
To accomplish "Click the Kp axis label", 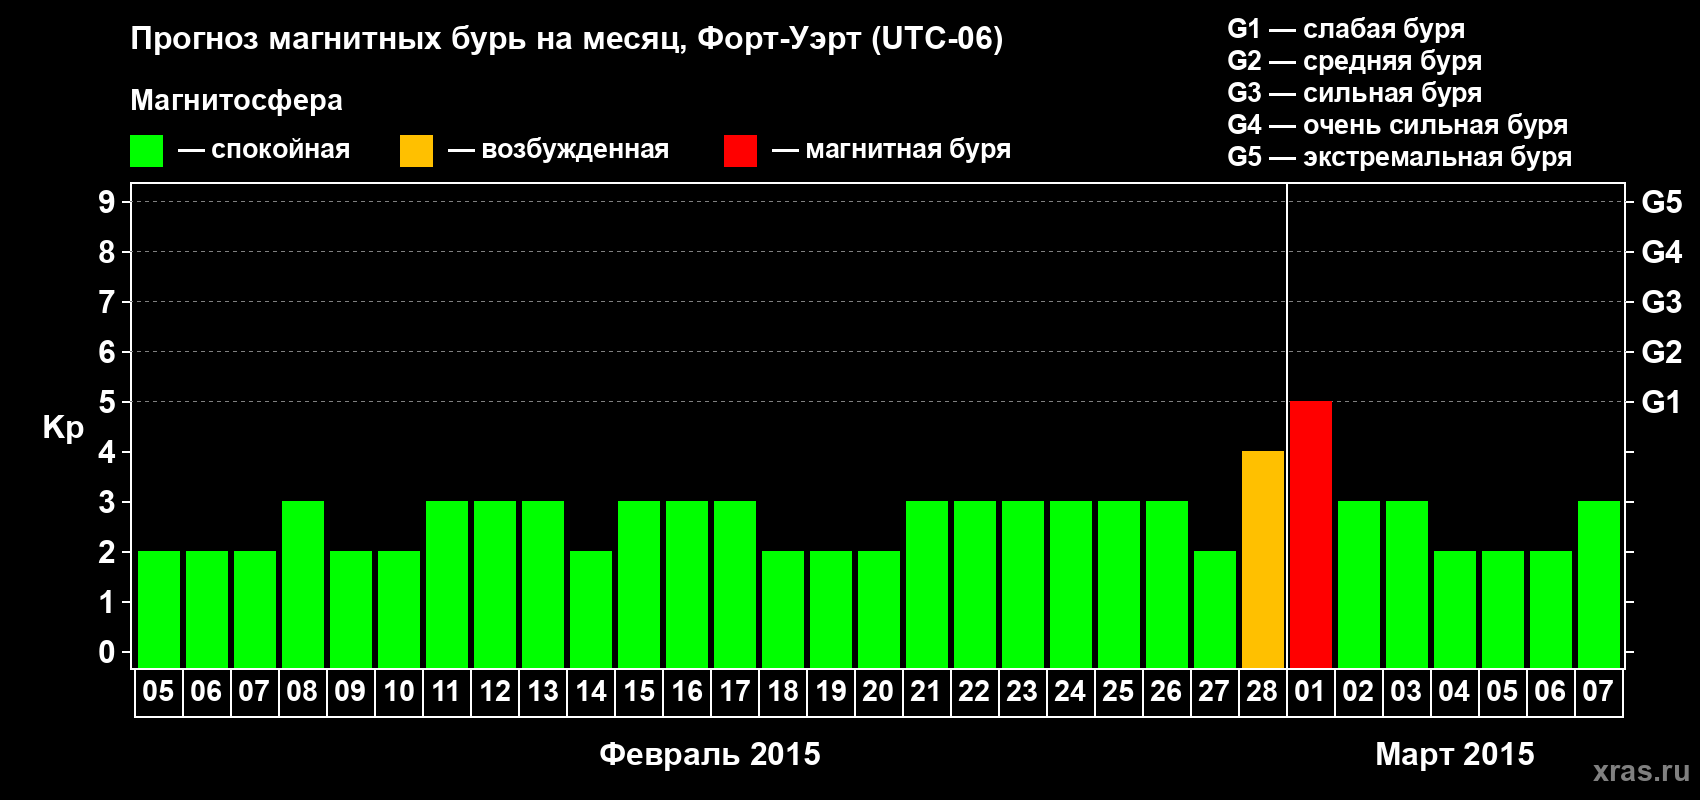I will (x=63, y=428).
